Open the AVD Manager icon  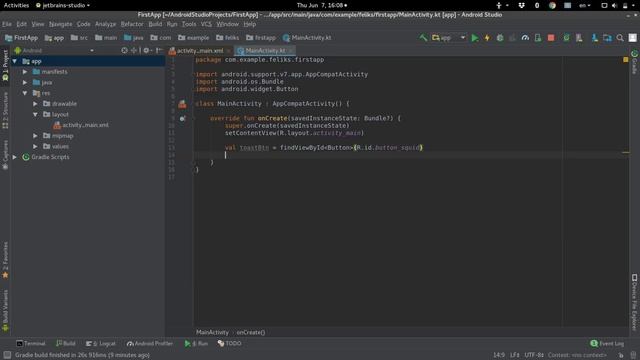pos(579,38)
